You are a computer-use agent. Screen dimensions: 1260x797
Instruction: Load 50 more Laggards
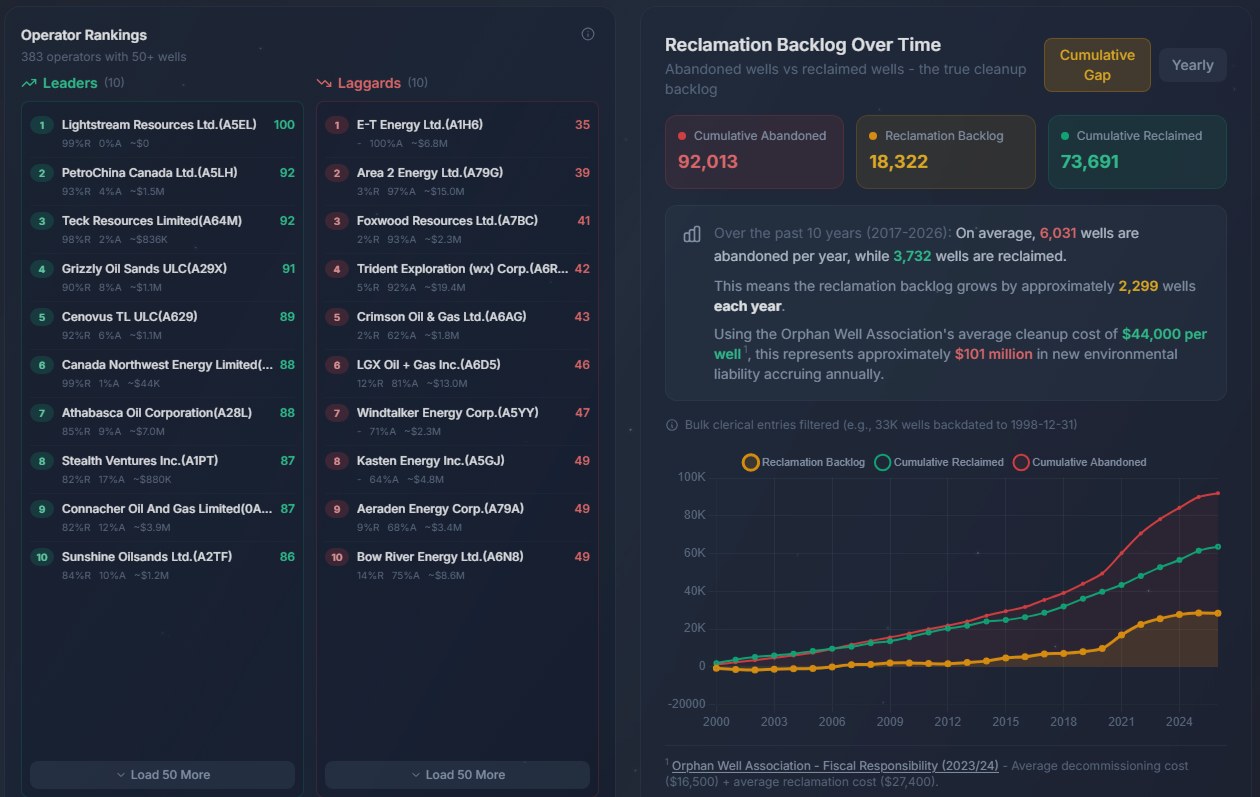[x=457, y=775]
